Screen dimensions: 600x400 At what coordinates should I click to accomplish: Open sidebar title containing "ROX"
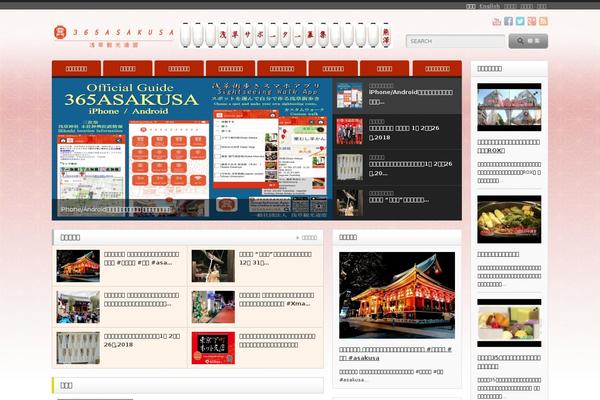[509, 146]
